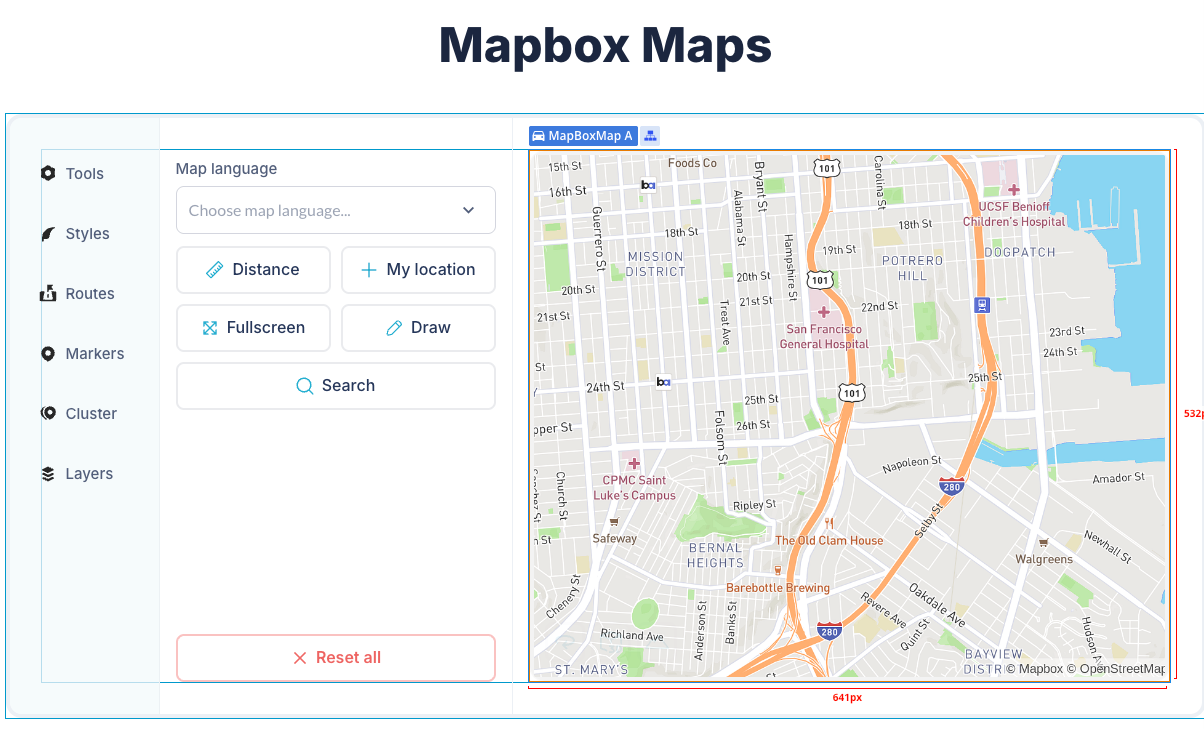Click the car icon in MapBoxMap A tag
The width and height of the screenshot is (1204, 729).
point(538,136)
